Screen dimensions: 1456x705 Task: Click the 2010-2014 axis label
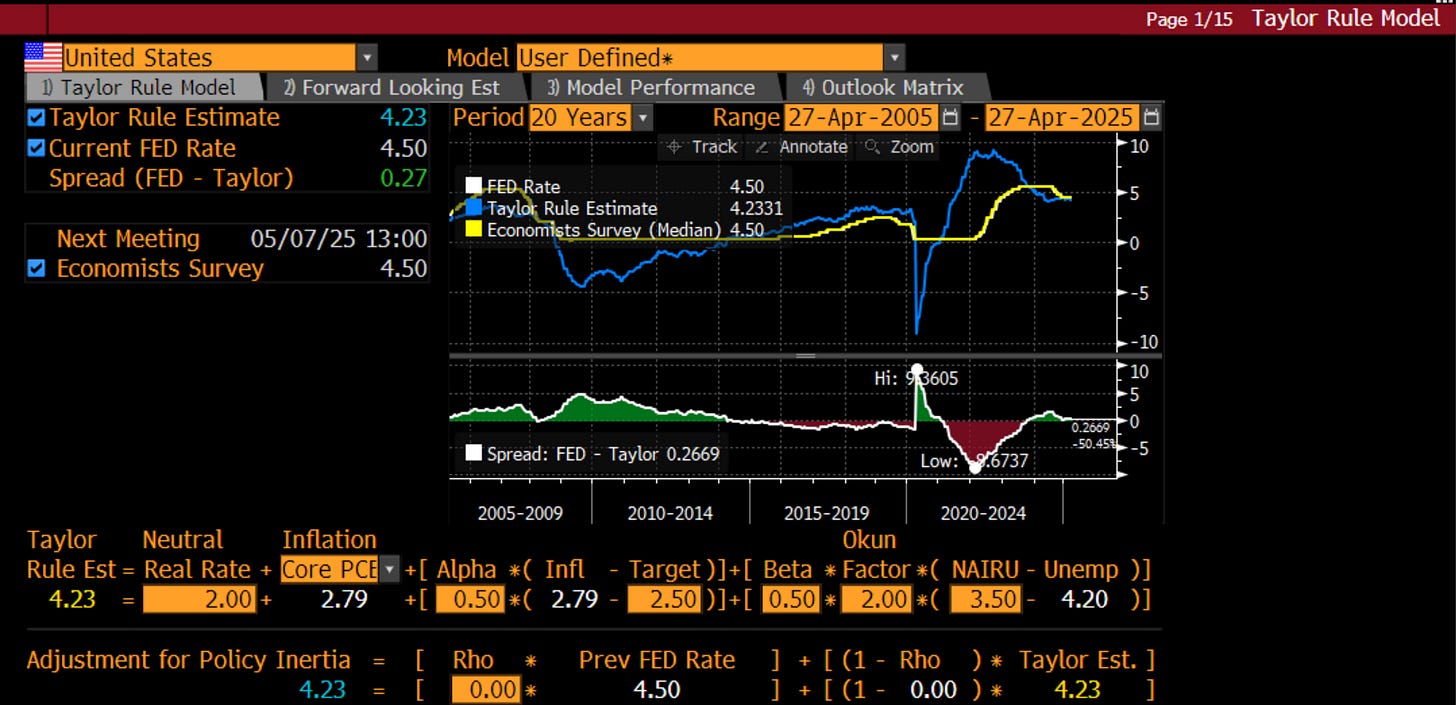(x=670, y=513)
